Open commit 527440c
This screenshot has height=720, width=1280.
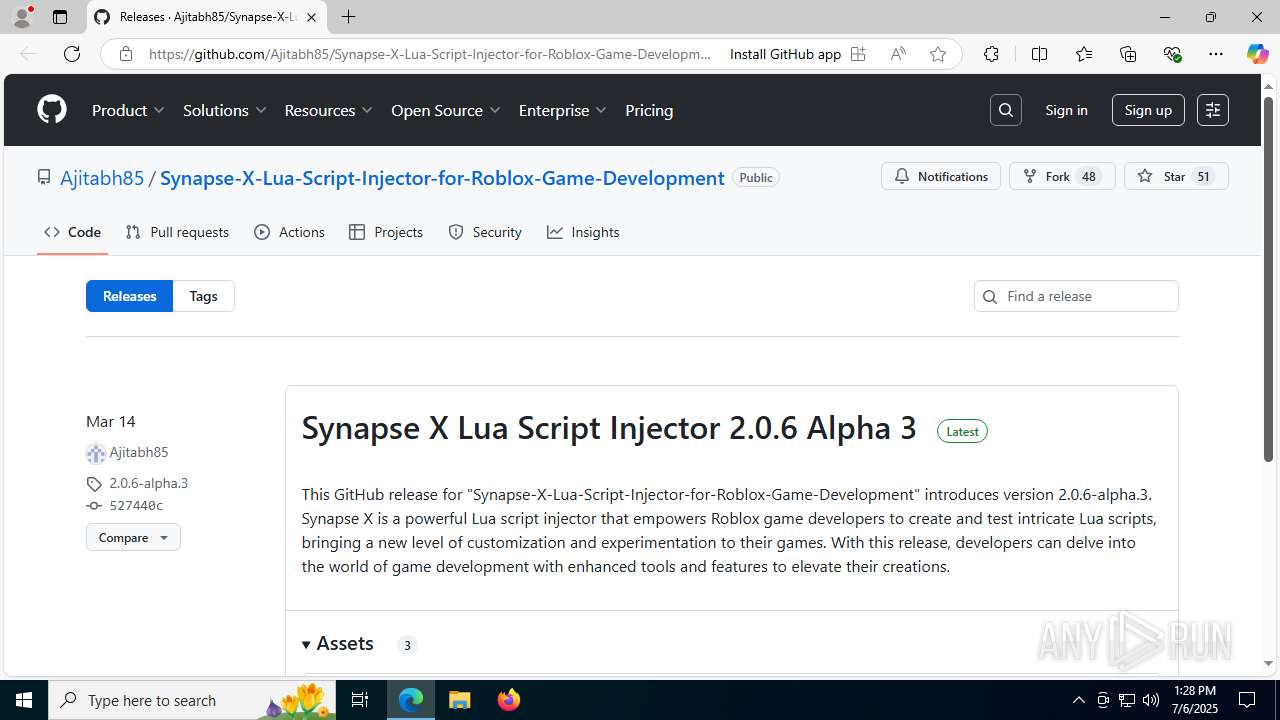[136, 506]
